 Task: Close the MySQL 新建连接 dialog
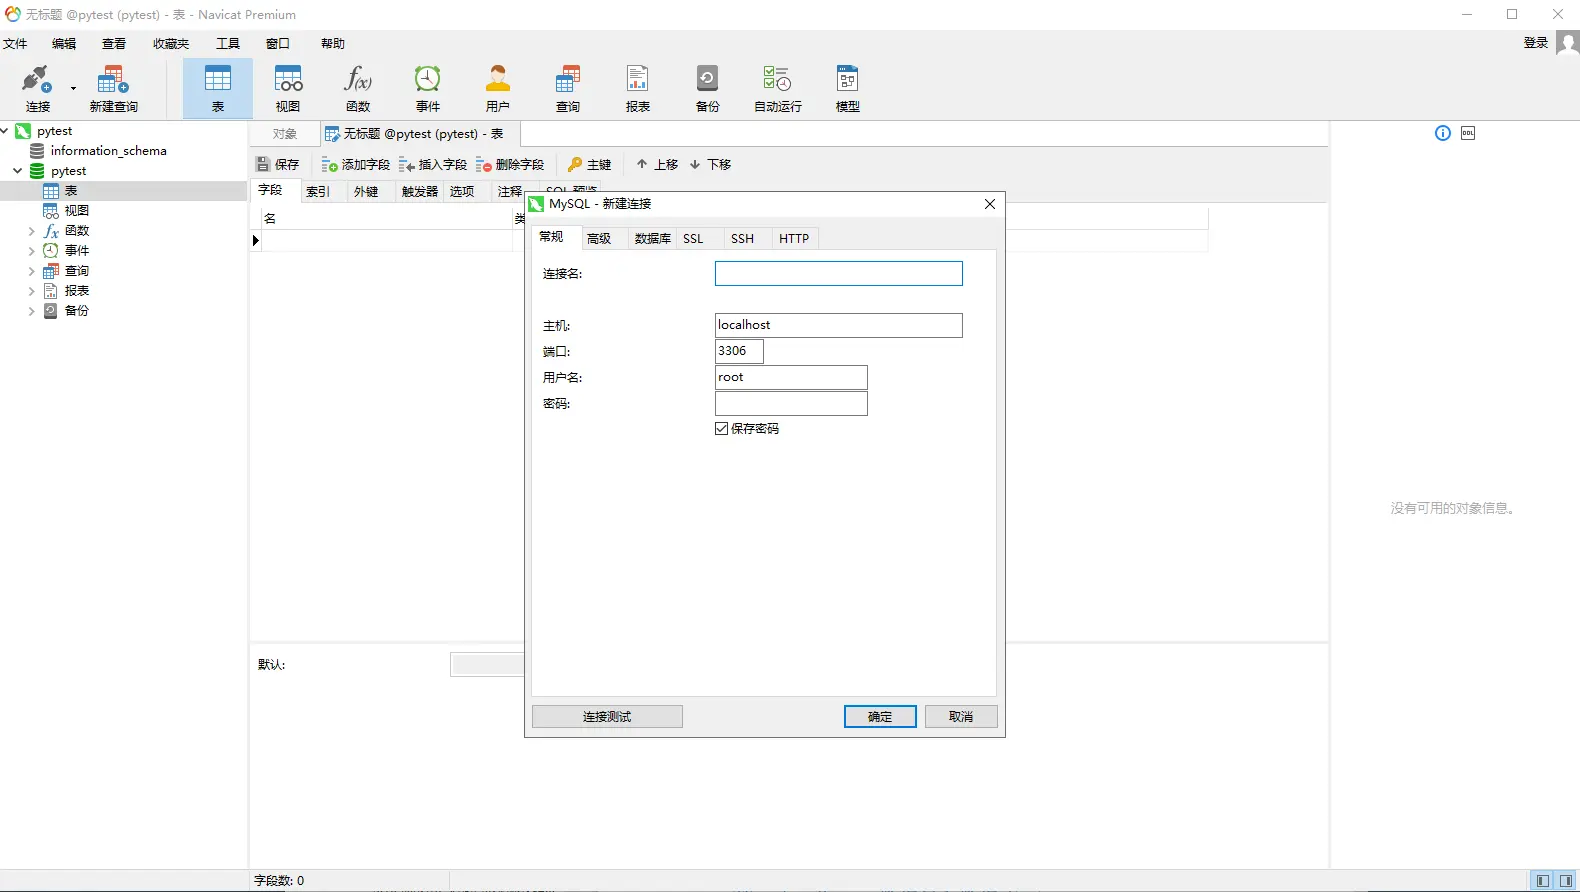tap(990, 204)
